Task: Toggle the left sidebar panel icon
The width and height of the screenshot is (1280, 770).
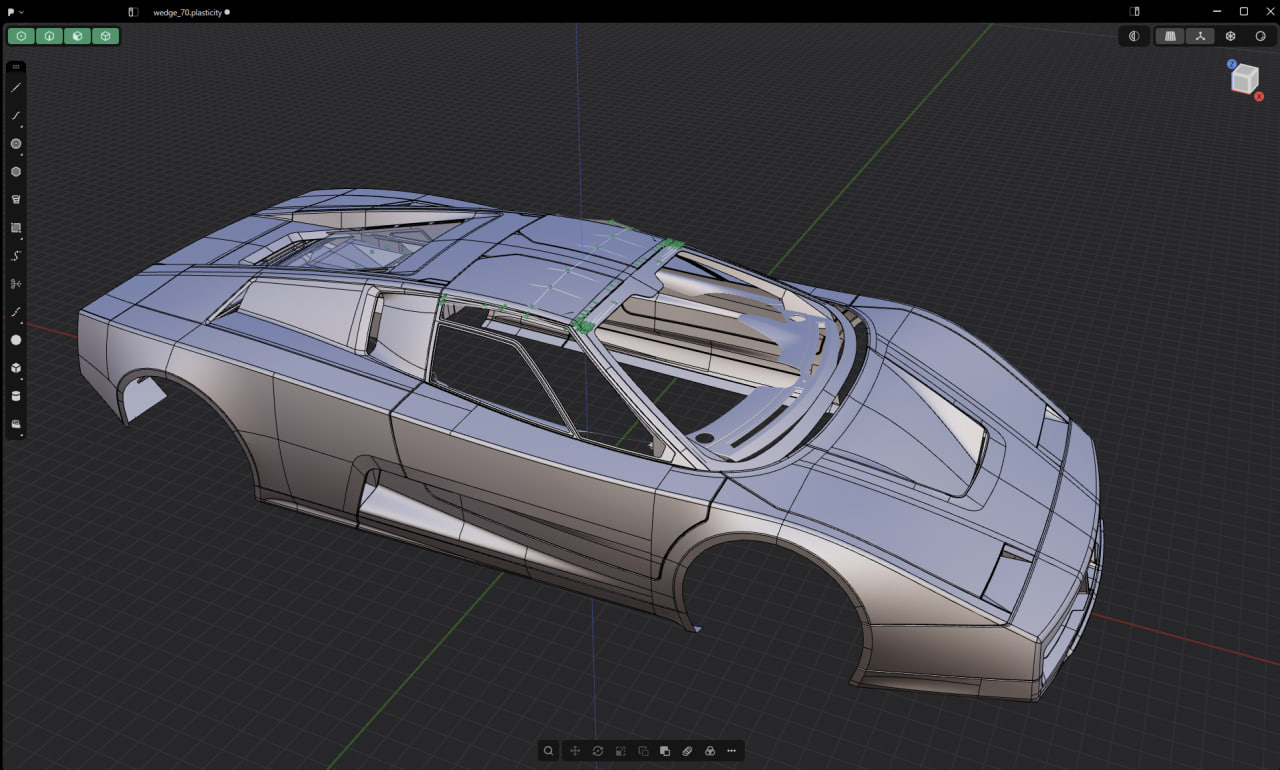Action: click(x=133, y=12)
